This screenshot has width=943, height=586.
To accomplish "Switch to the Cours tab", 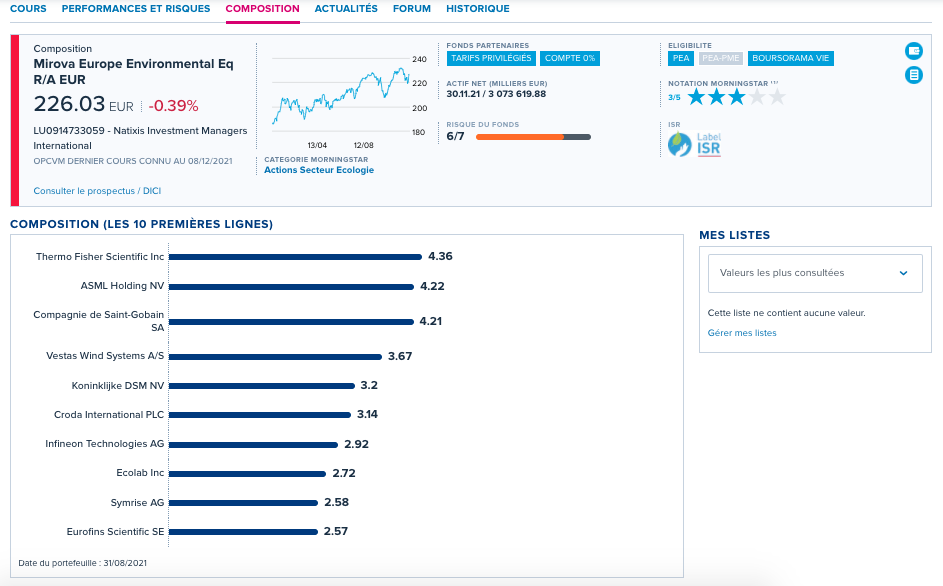I will pyautogui.click(x=28, y=9).
